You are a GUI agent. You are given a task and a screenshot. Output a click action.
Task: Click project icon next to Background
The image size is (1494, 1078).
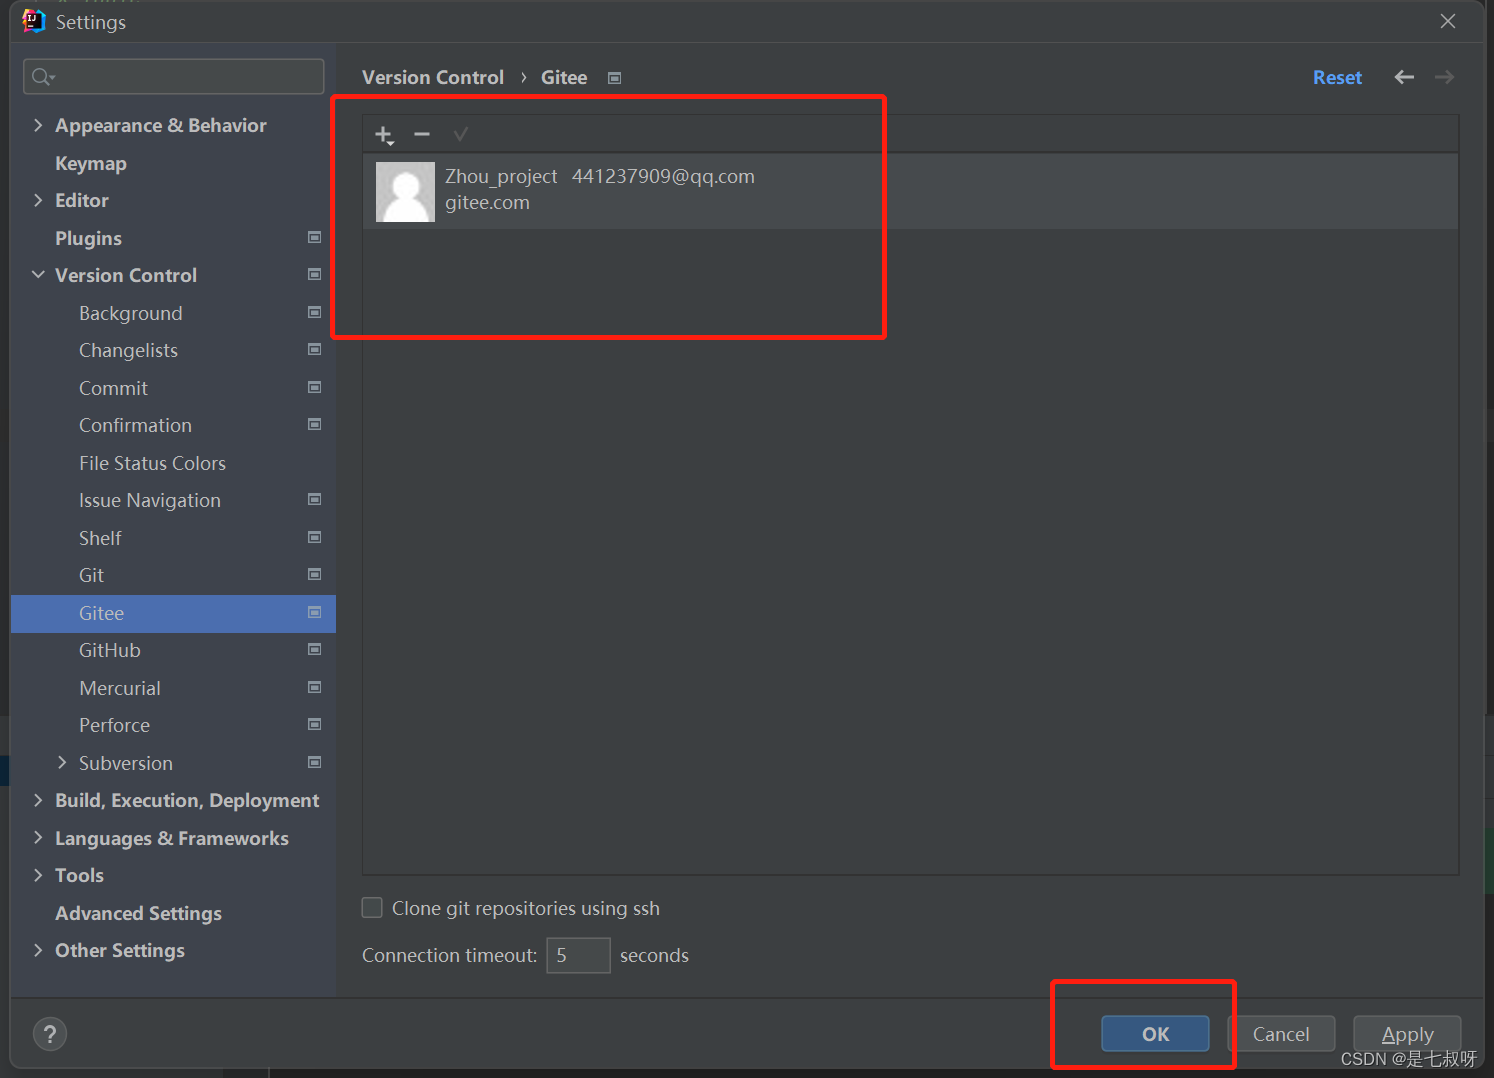(315, 312)
